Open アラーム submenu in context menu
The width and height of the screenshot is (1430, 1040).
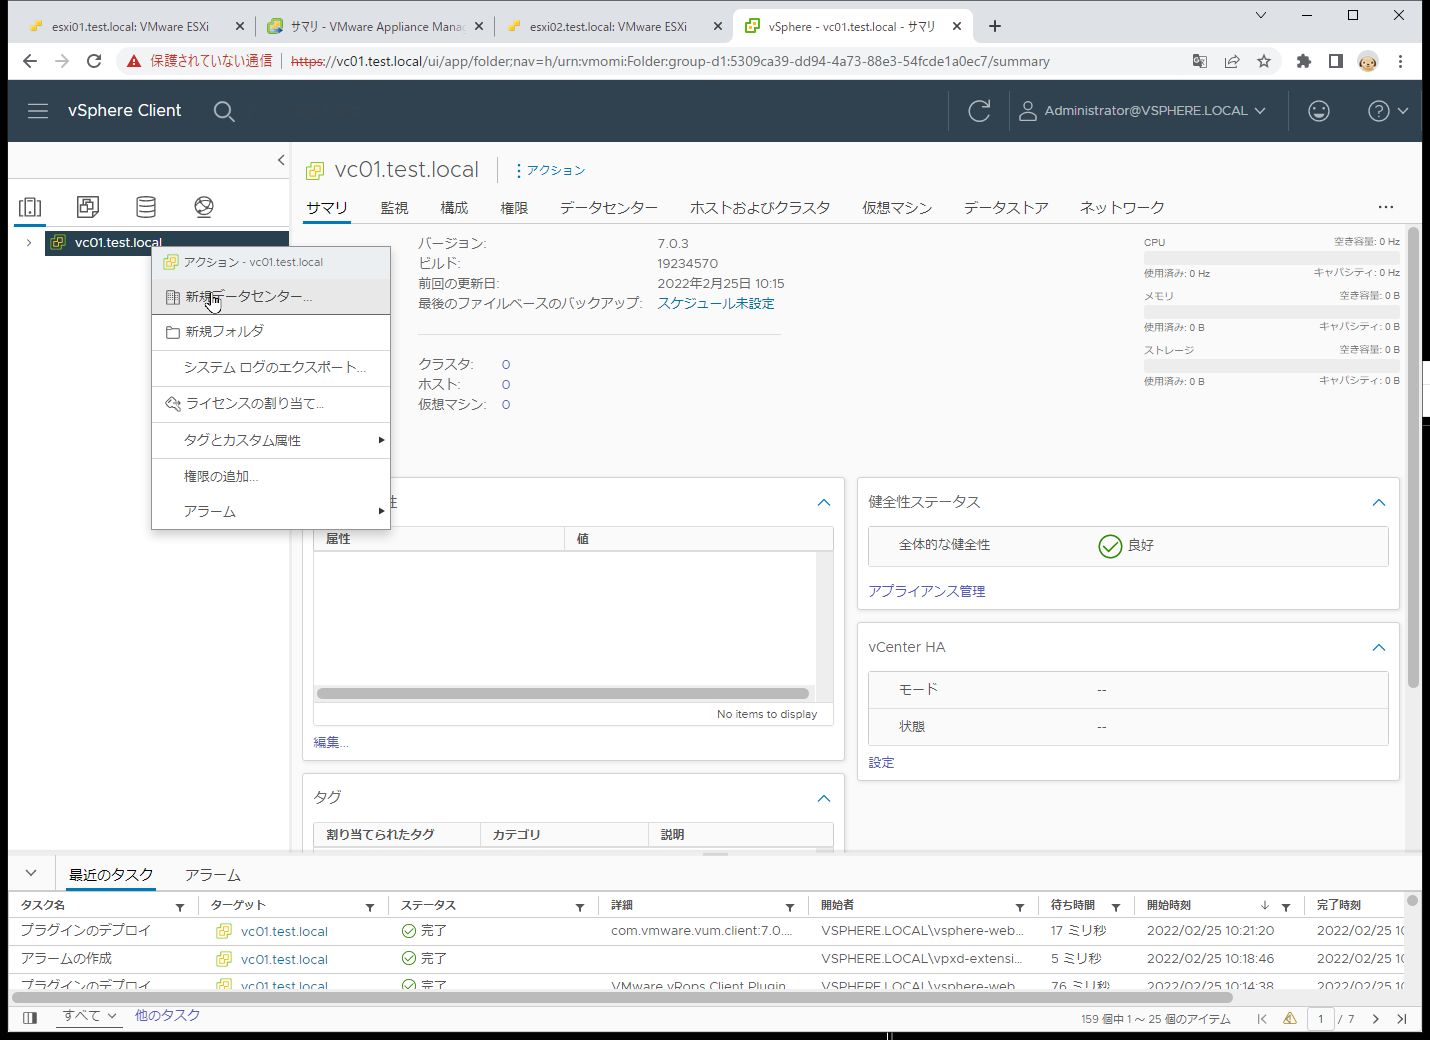click(270, 511)
